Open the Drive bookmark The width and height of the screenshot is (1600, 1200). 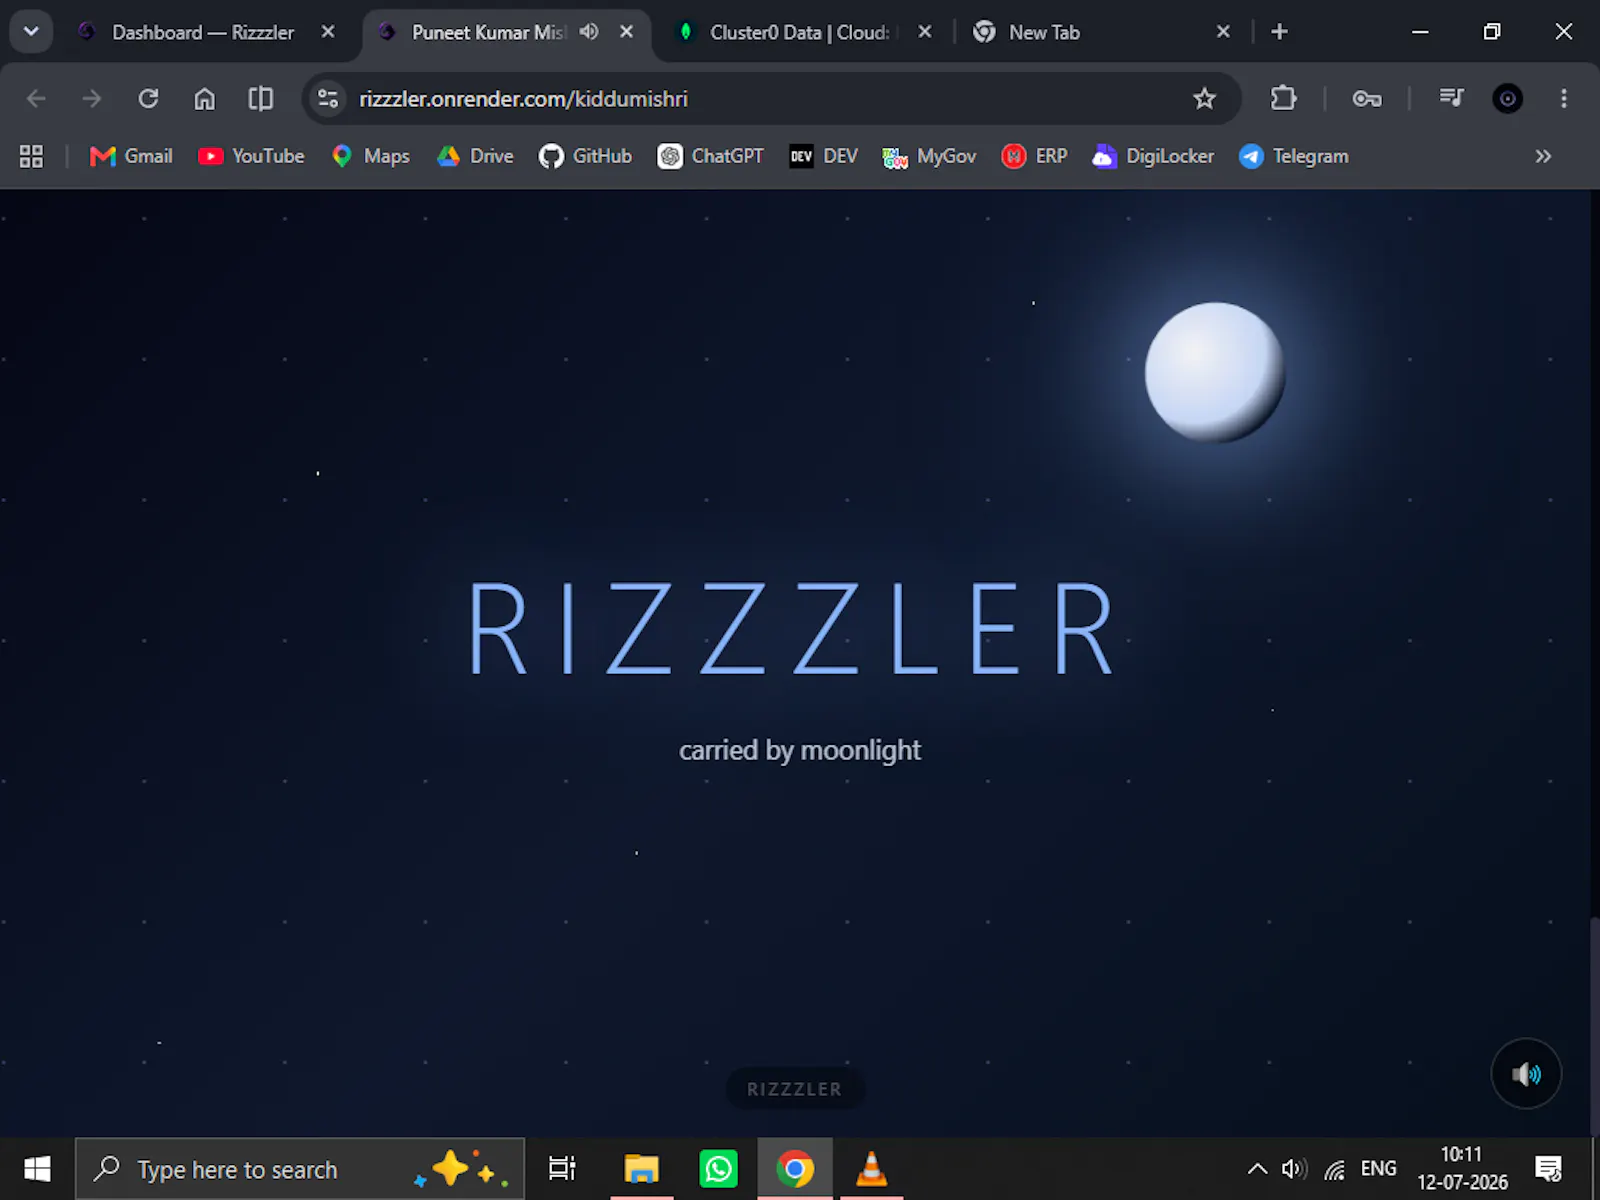click(x=475, y=156)
